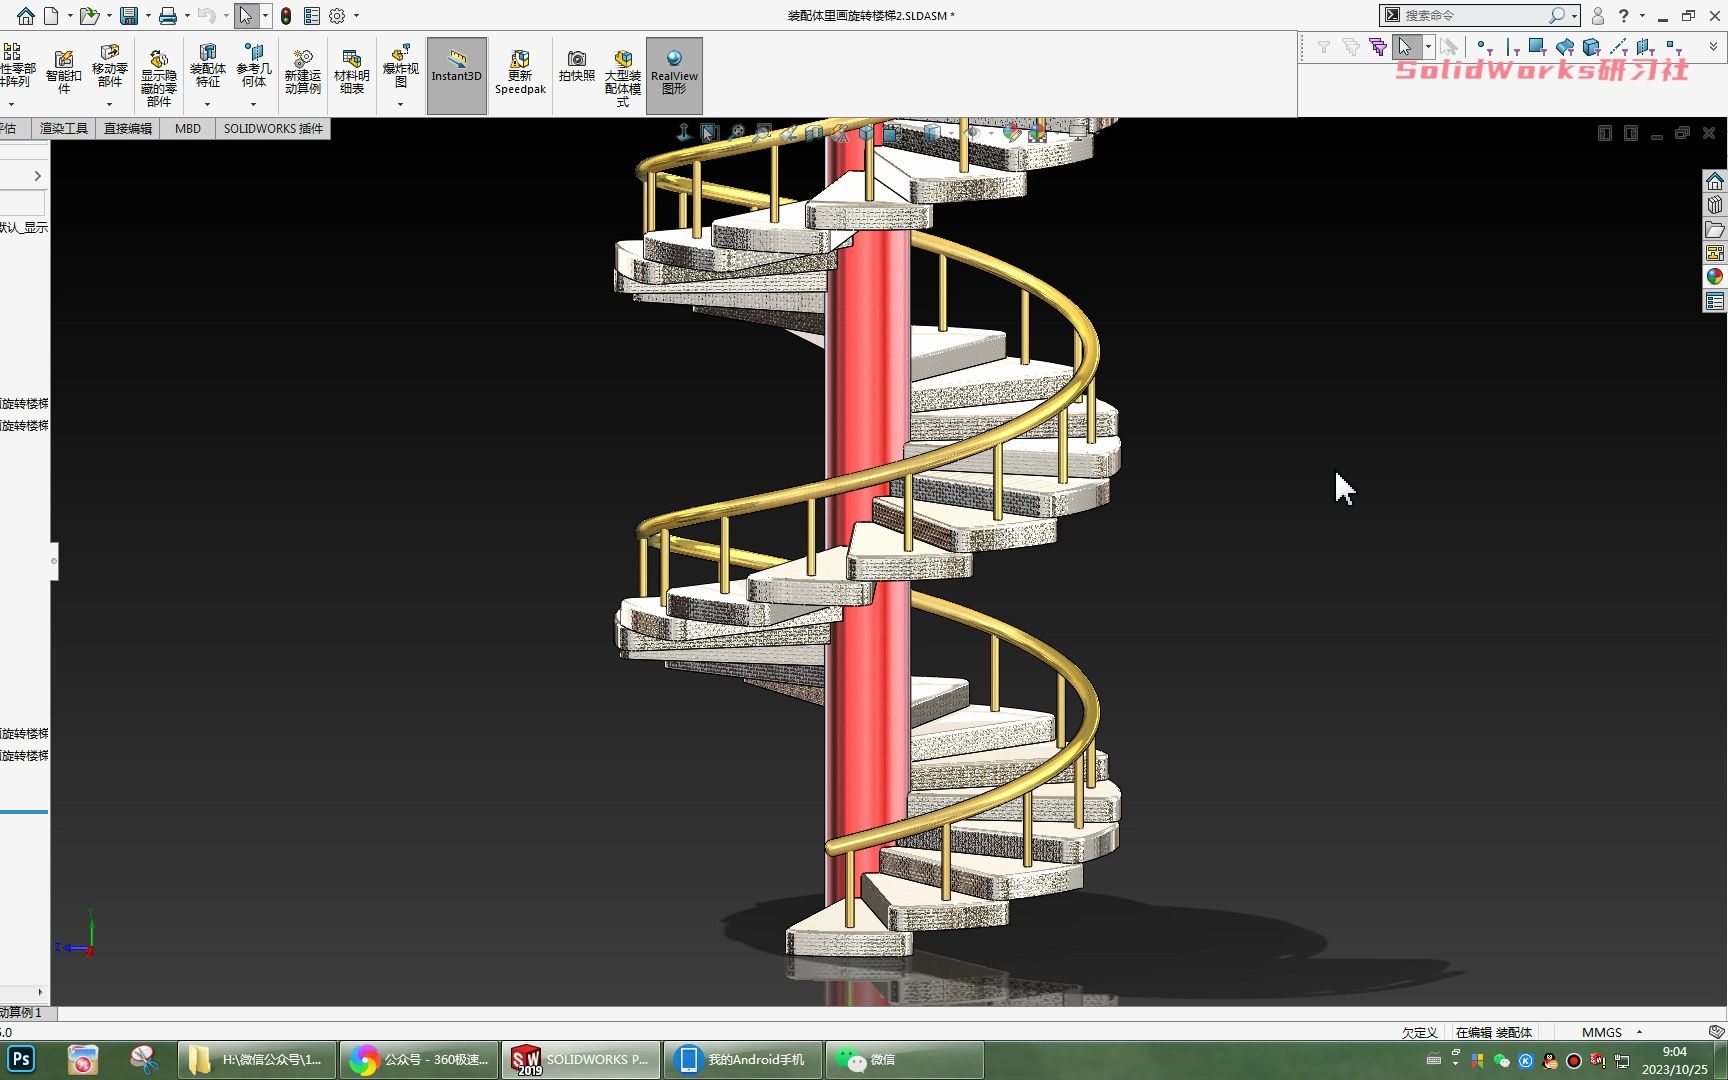Open View Palette in task pane
The image size is (1728, 1080).
coord(1715,253)
